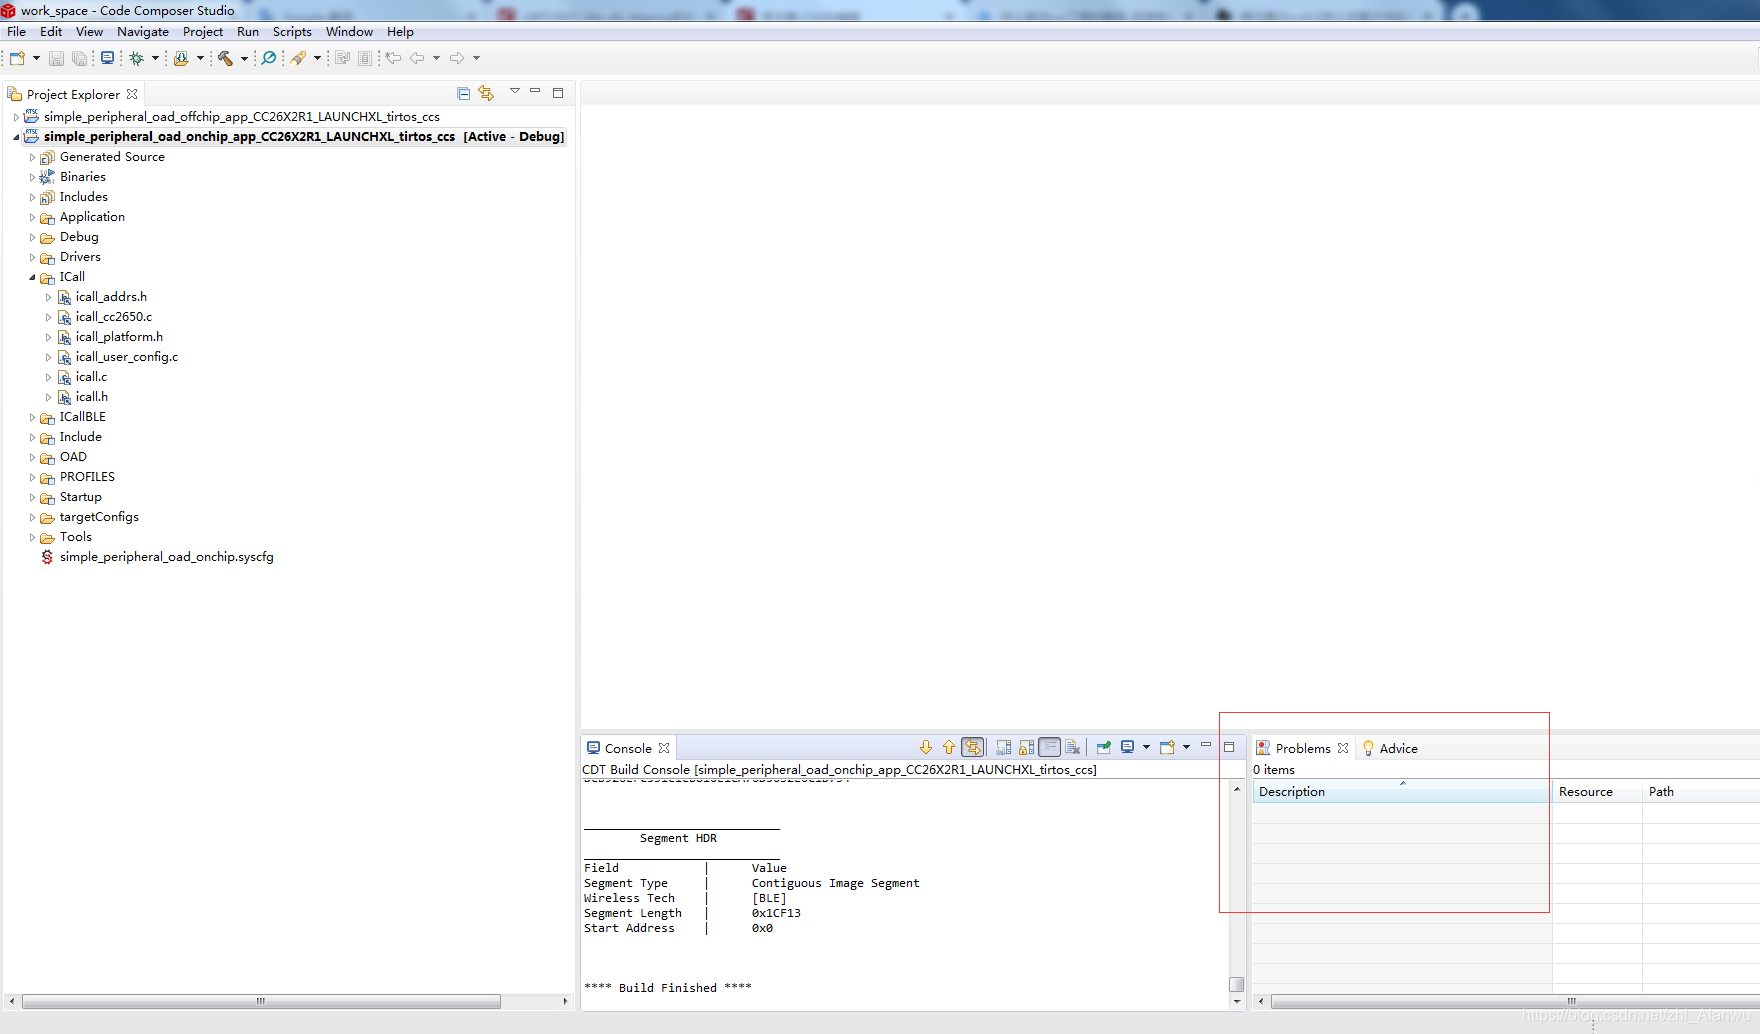Select simple_peripheral_oad_onchip.syscfg file

tap(166, 557)
